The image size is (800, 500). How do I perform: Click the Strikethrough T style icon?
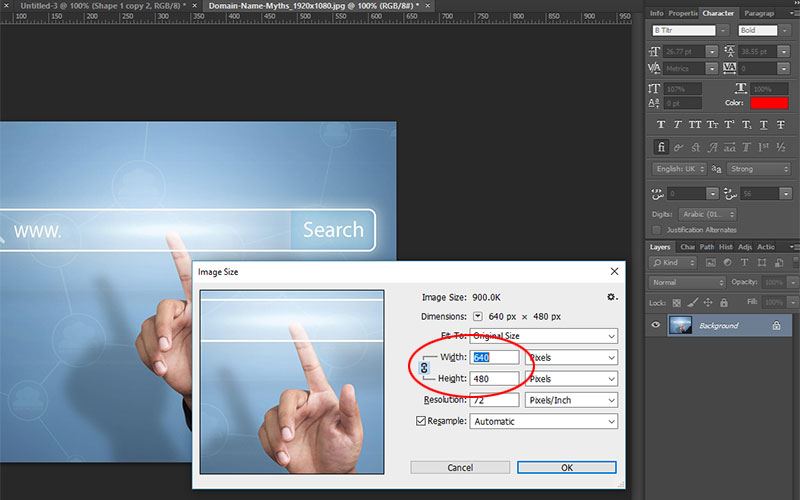click(781, 124)
